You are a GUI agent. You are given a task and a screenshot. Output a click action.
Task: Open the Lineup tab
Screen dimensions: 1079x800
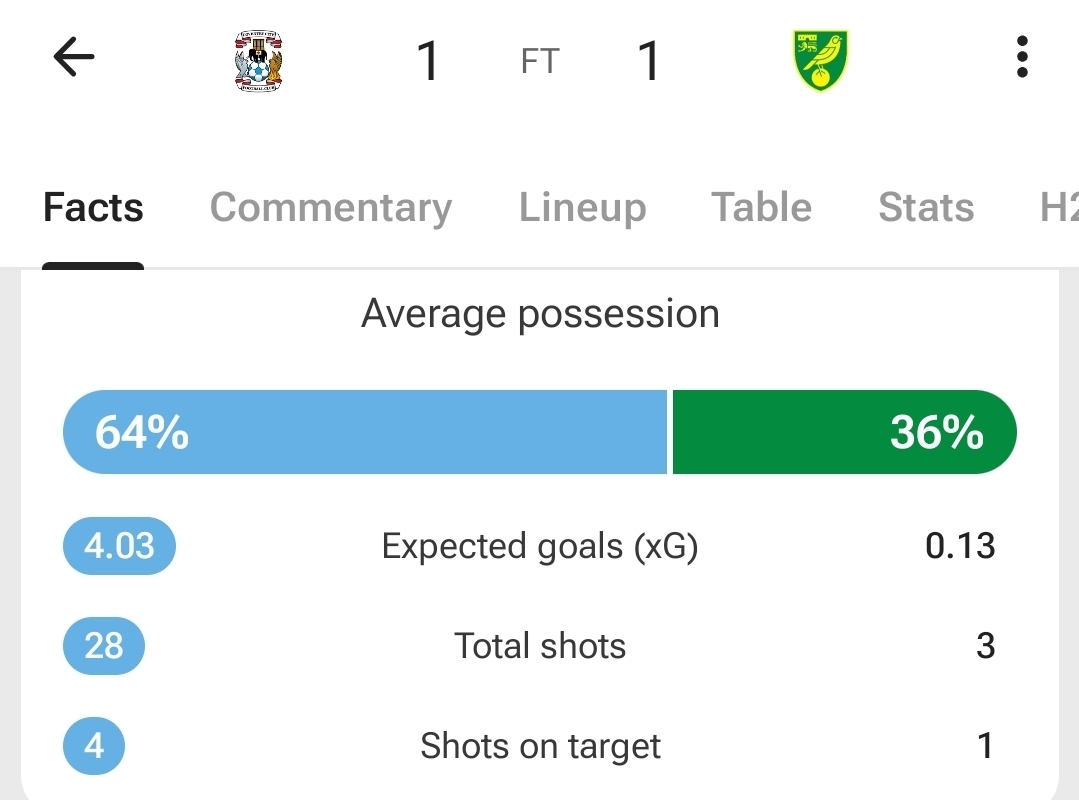[x=582, y=208]
